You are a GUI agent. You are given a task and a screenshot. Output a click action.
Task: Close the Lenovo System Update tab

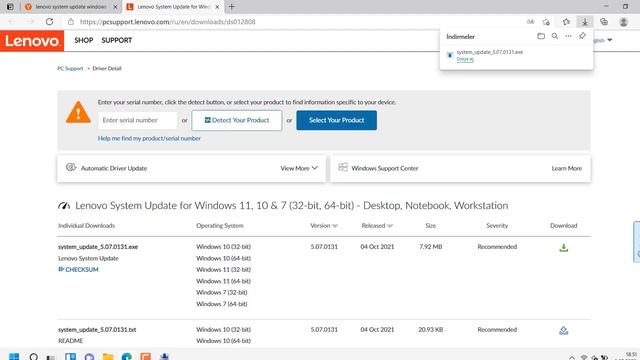(x=217, y=7)
